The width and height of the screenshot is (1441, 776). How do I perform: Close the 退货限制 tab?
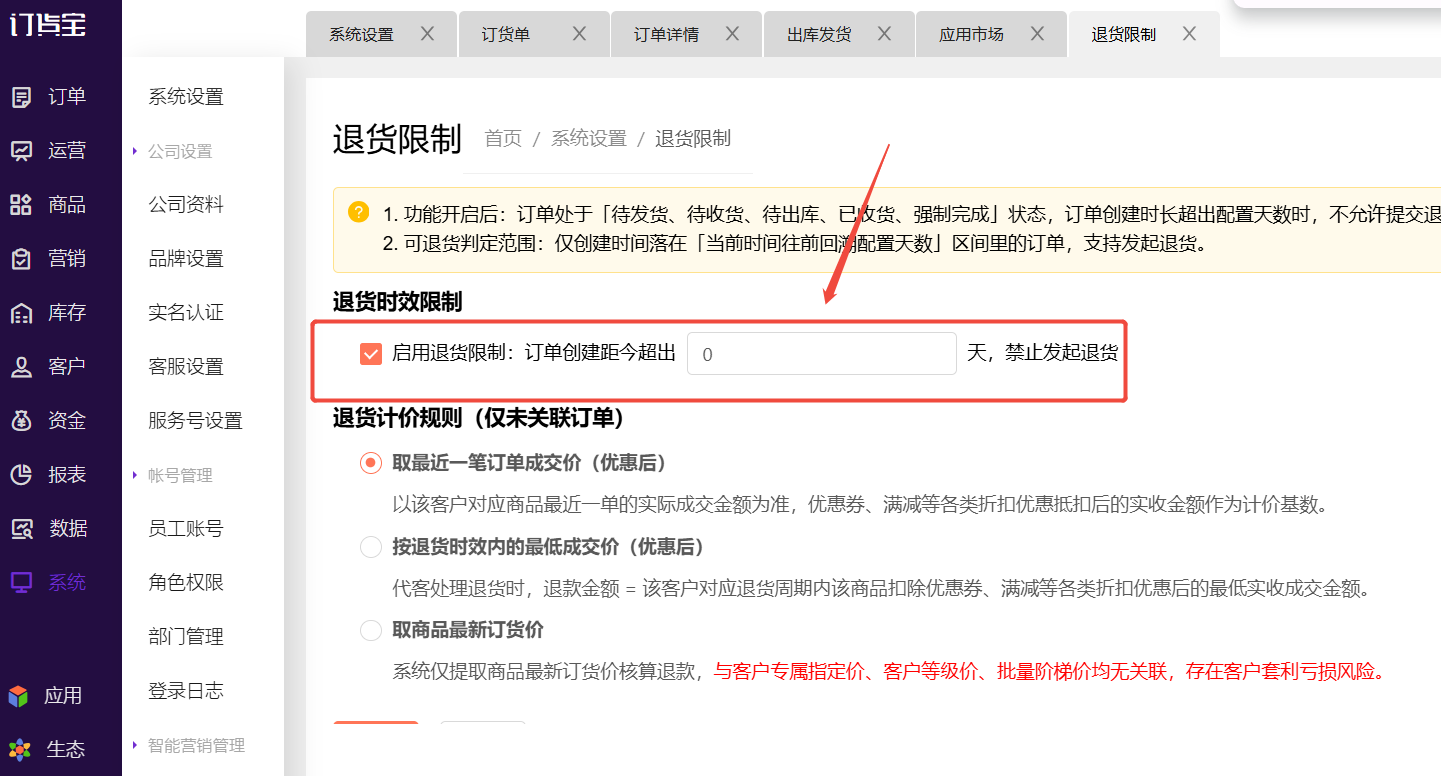(x=1189, y=34)
